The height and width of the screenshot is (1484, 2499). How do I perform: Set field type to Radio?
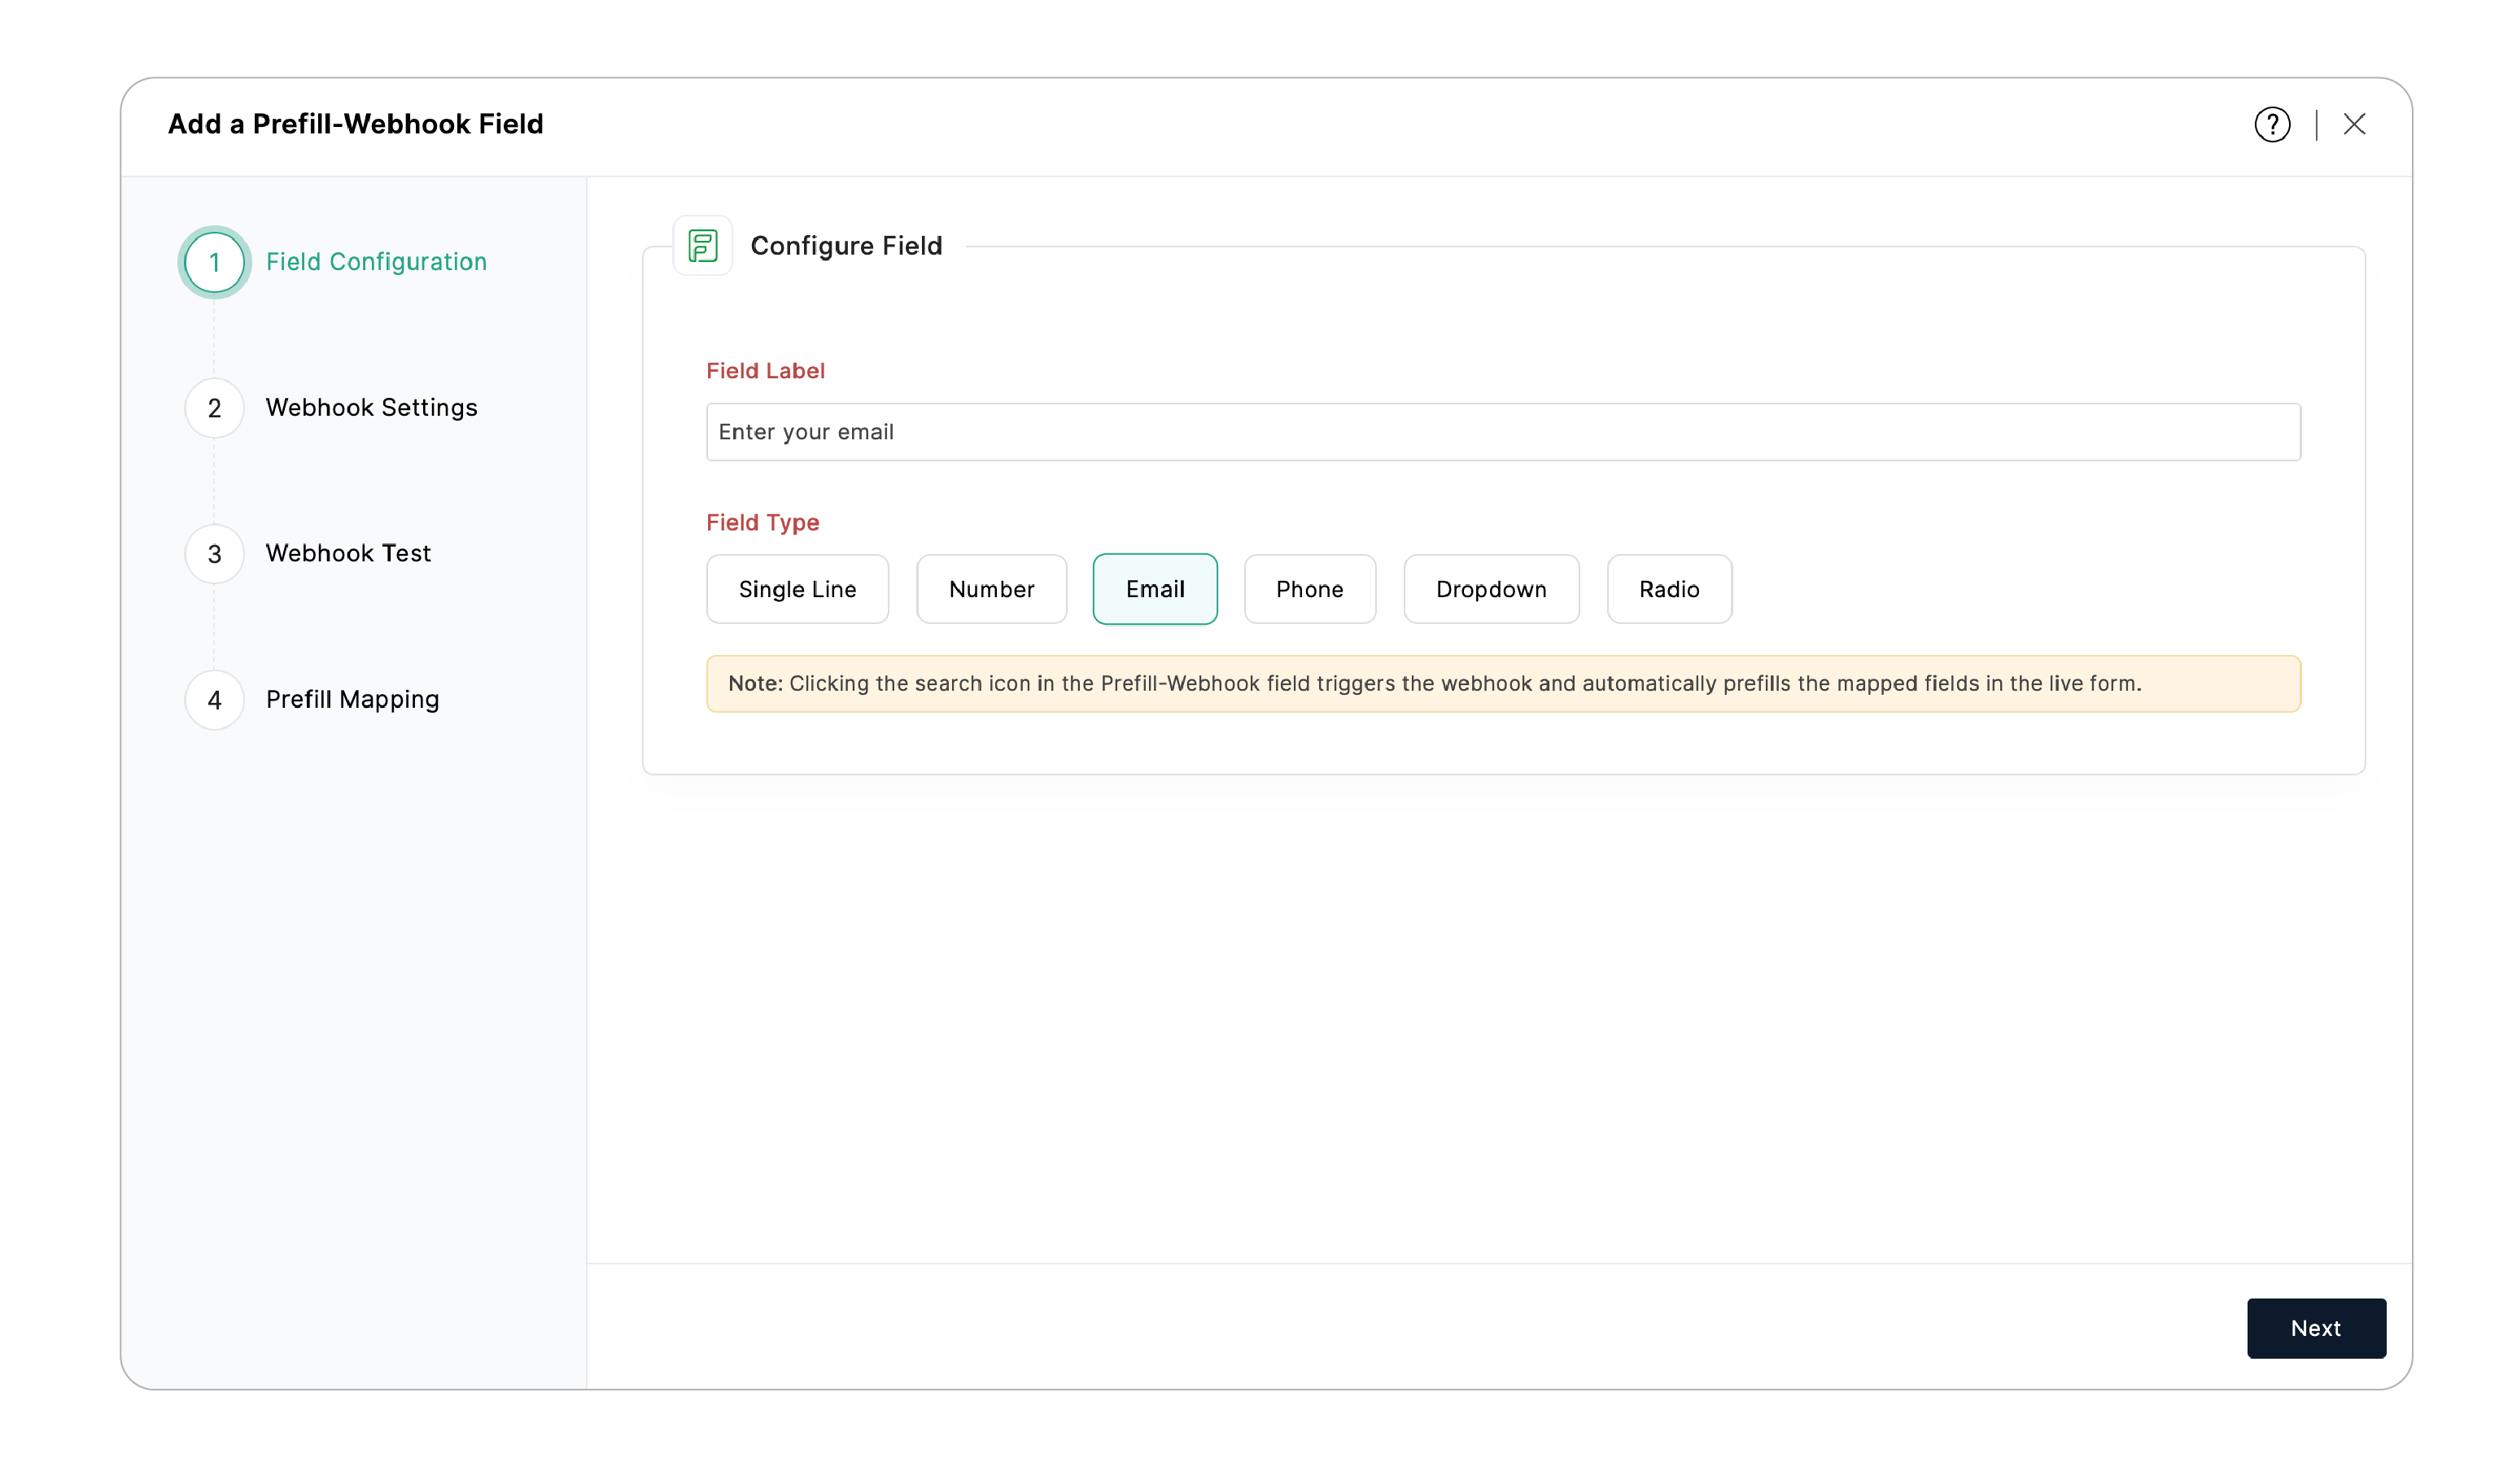tap(1668, 589)
